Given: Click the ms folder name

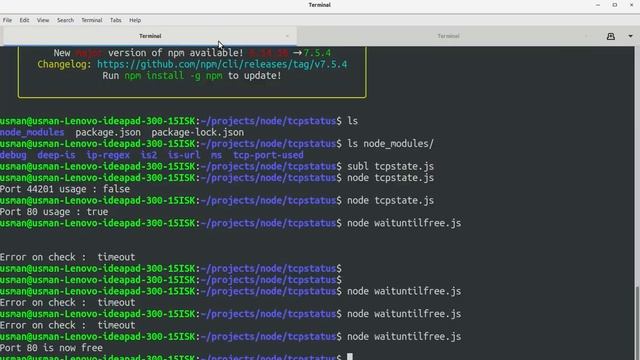Looking at the screenshot, I should pos(216,155).
